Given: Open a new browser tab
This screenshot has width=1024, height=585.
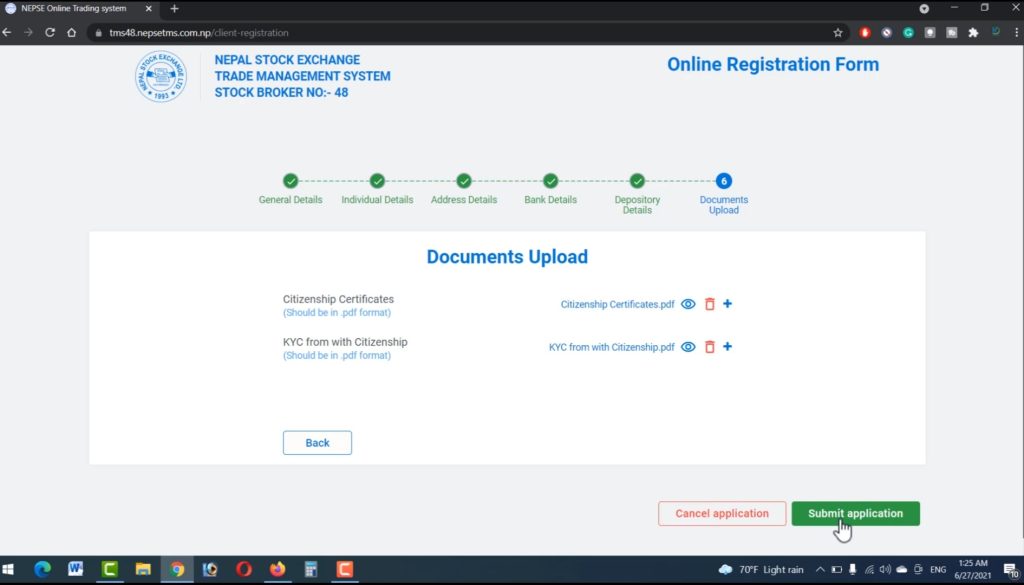Looking at the screenshot, I should coord(174,8).
